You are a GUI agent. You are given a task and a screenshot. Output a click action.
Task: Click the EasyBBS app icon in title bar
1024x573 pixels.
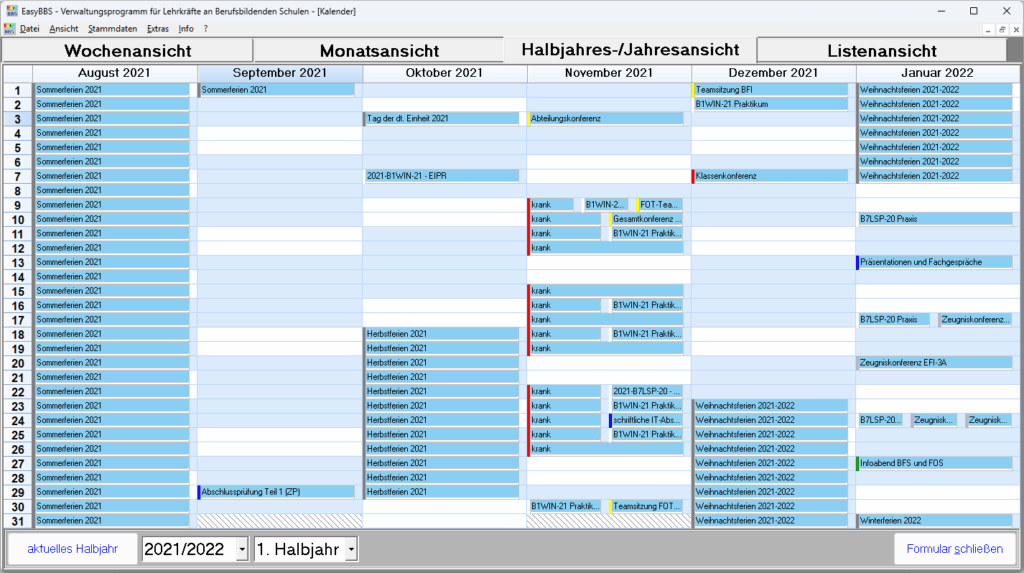tap(12, 11)
